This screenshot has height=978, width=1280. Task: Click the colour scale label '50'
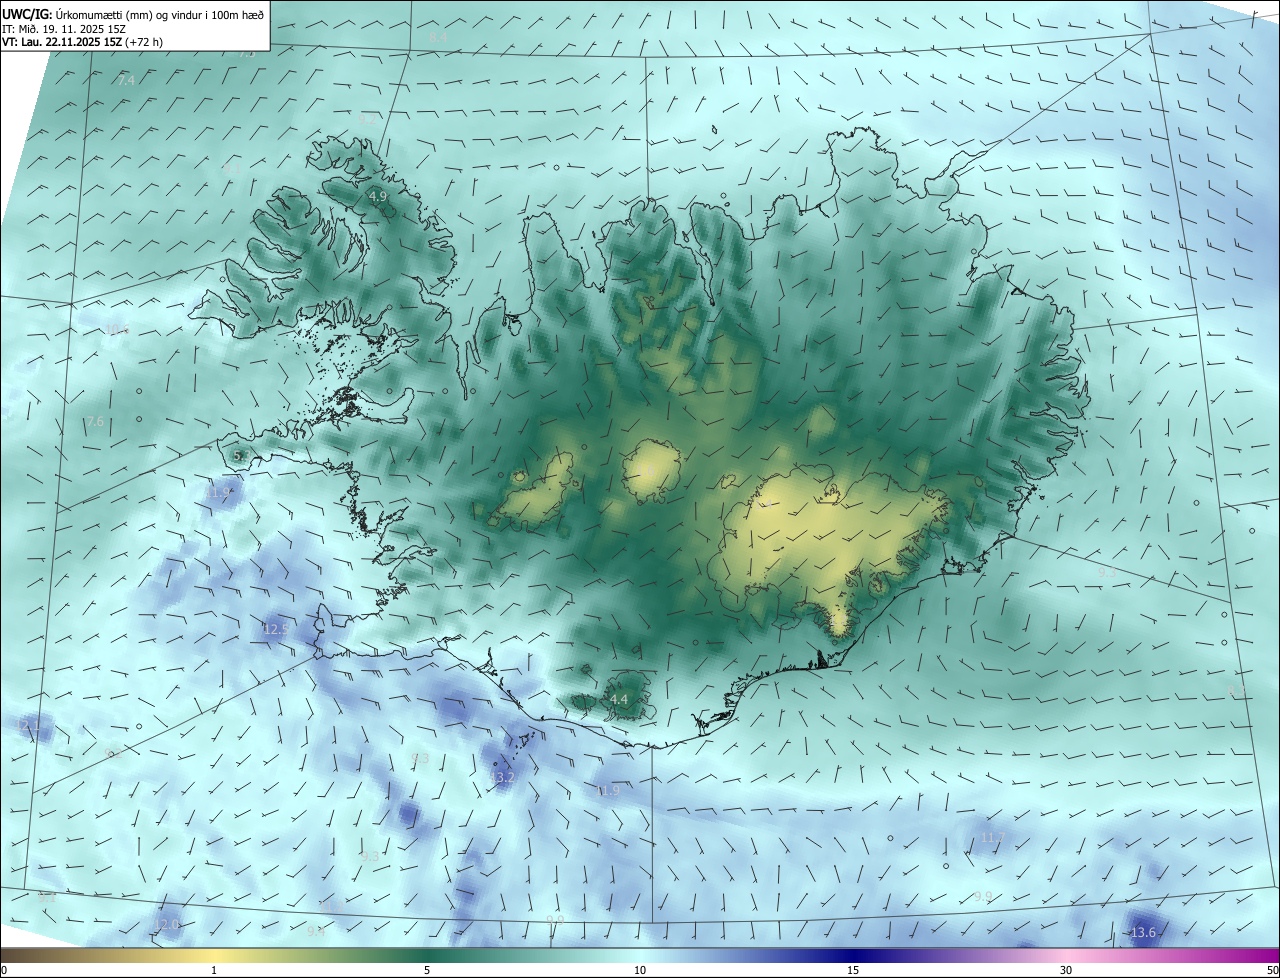1272,971
